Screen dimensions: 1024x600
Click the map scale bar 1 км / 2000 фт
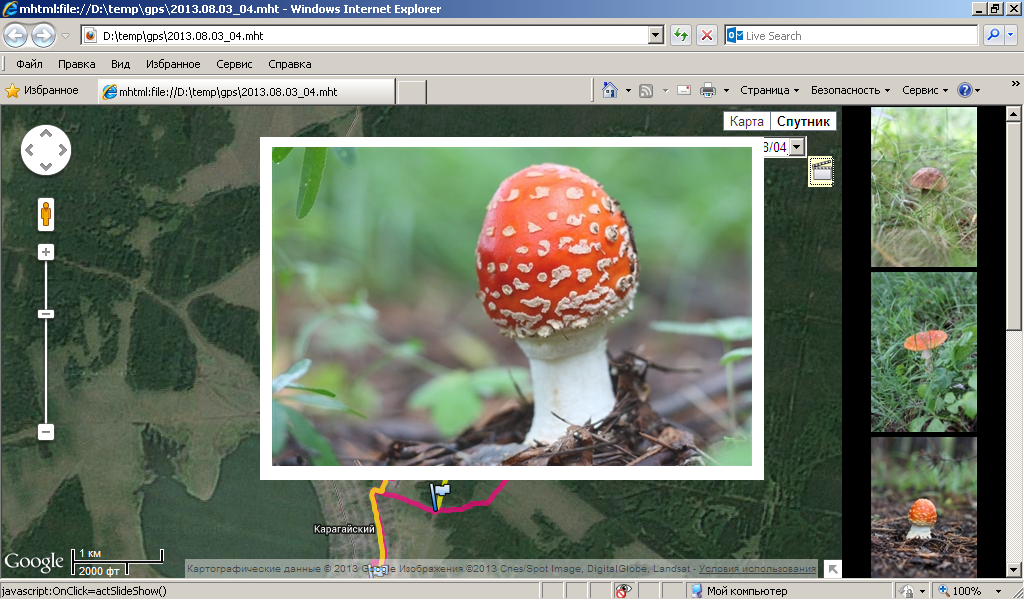pos(117,561)
